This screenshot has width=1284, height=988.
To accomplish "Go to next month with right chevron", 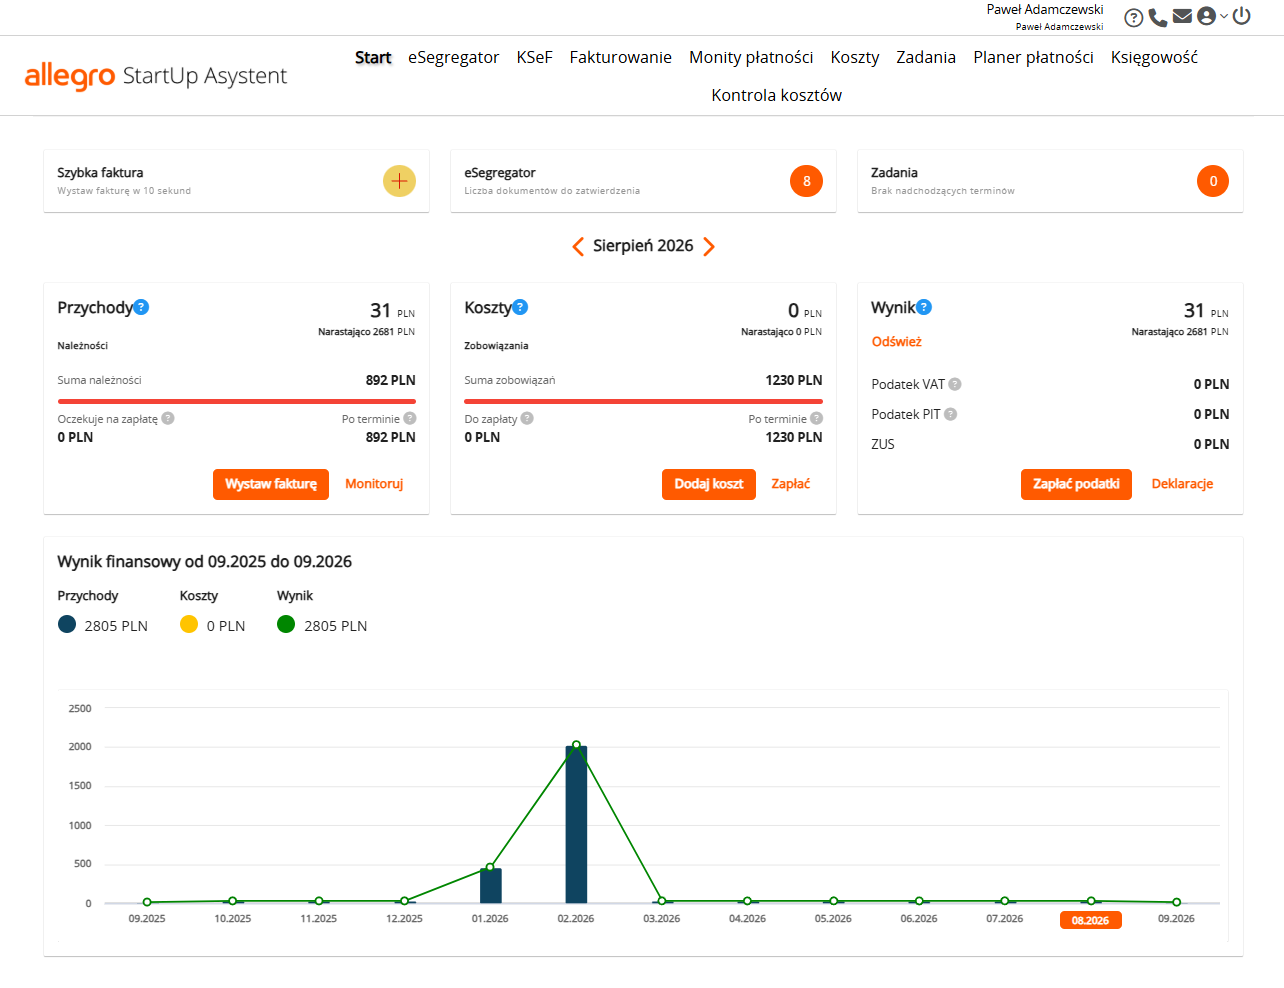I will [709, 246].
